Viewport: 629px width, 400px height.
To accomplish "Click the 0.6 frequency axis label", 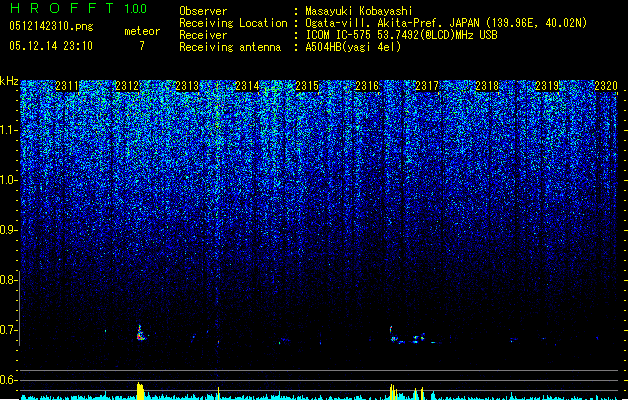I will 9,380.
